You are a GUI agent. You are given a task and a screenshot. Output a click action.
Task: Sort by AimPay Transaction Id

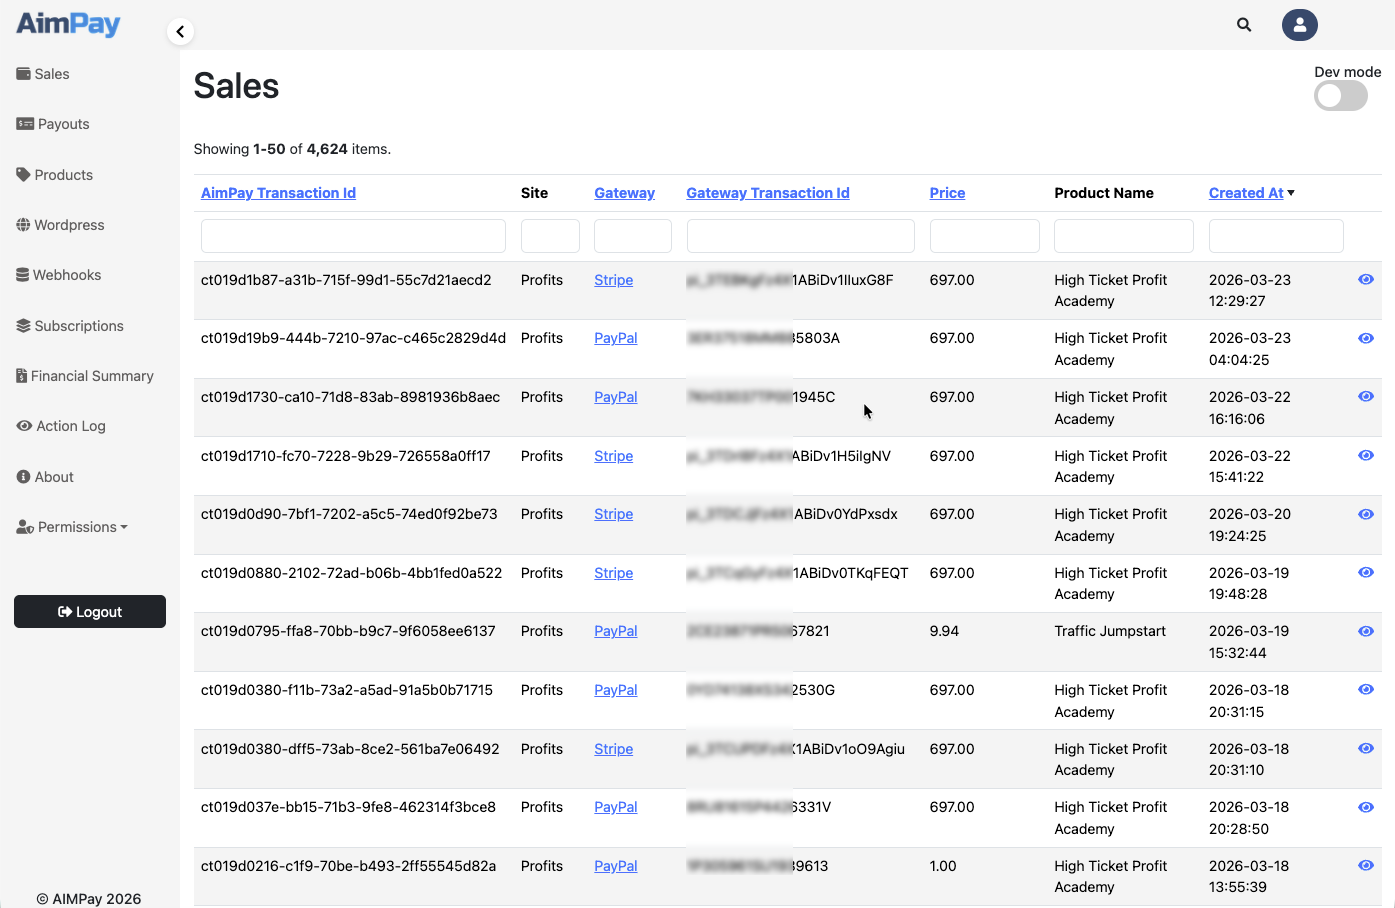278,193
